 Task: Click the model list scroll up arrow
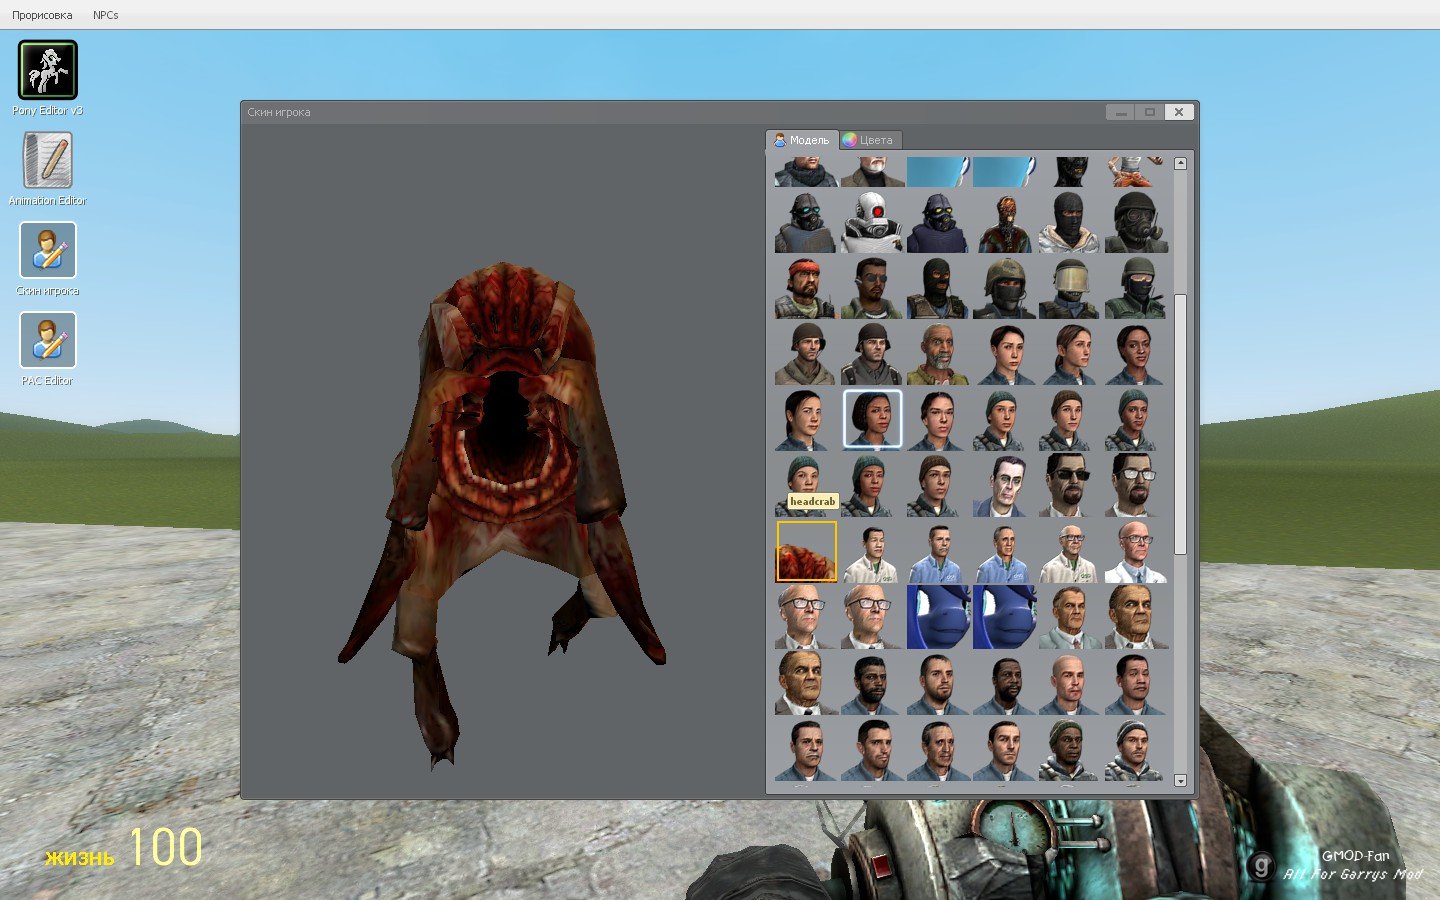(x=1180, y=163)
